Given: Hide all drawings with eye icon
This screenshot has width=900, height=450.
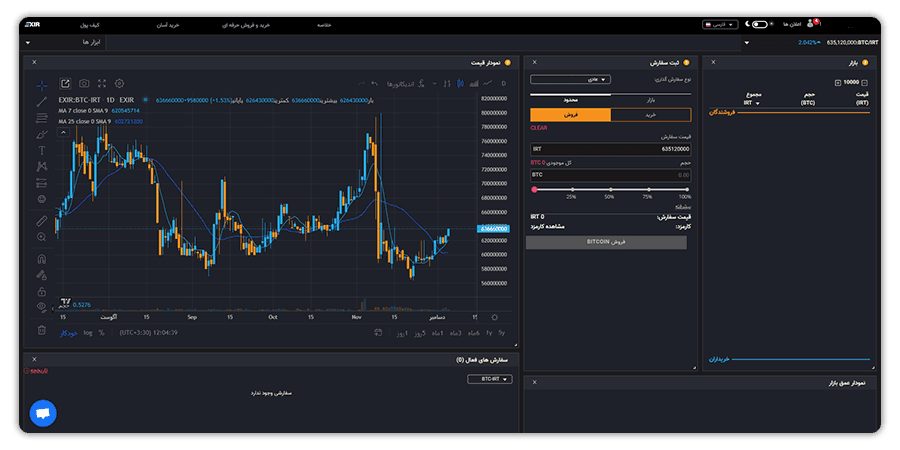Looking at the screenshot, I should (41, 307).
